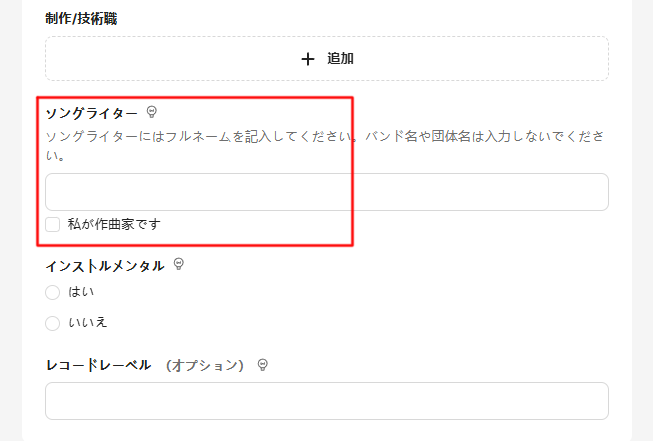Image resolution: width=653 pixels, height=441 pixels.
Task: Click the dashed border add-credit box area
Action: [327, 59]
